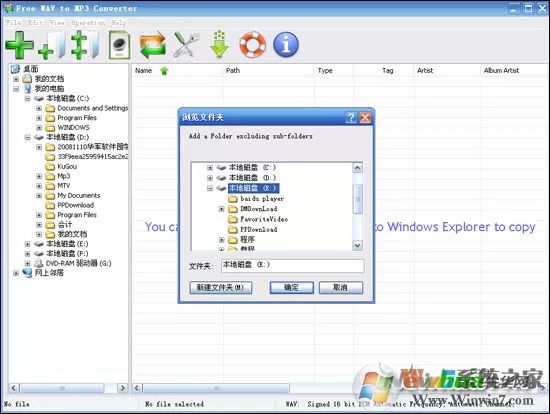This screenshot has height=414, width=550.
Task: Expand the Mp3 folder in left tree
Action: [39, 176]
